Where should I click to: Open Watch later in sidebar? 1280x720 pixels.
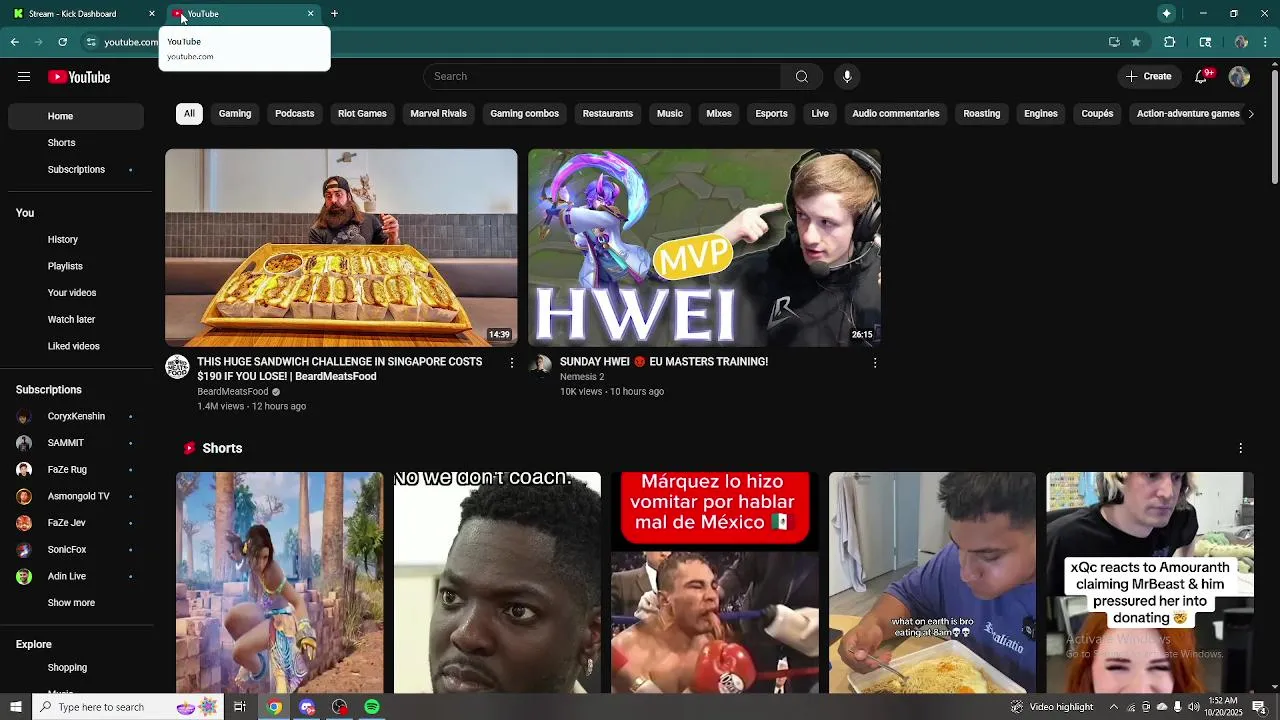click(x=76, y=320)
